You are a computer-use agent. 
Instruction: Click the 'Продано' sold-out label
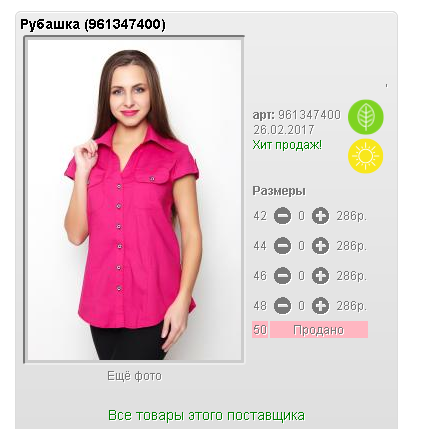(319, 330)
